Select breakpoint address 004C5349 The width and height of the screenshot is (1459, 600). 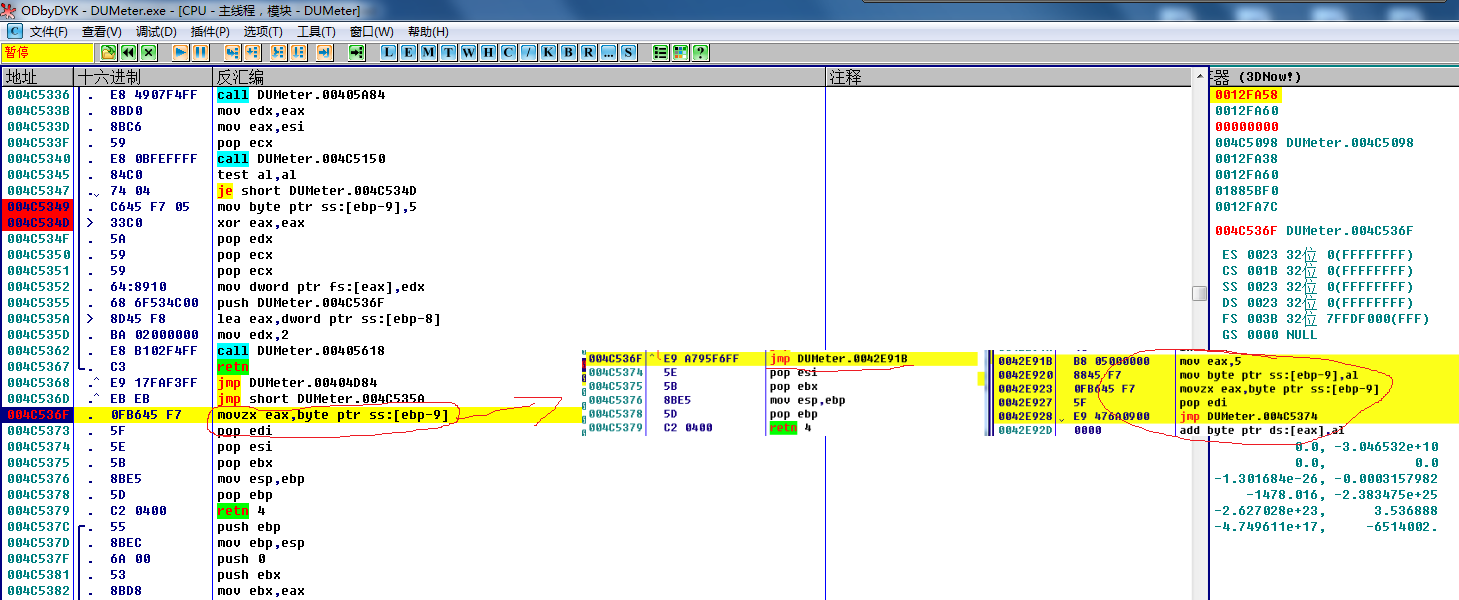(x=39, y=207)
